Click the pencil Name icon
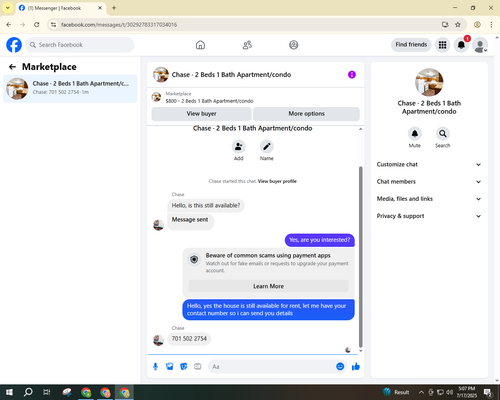Image resolution: width=500 pixels, height=400 pixels. [x=267, y=146]
